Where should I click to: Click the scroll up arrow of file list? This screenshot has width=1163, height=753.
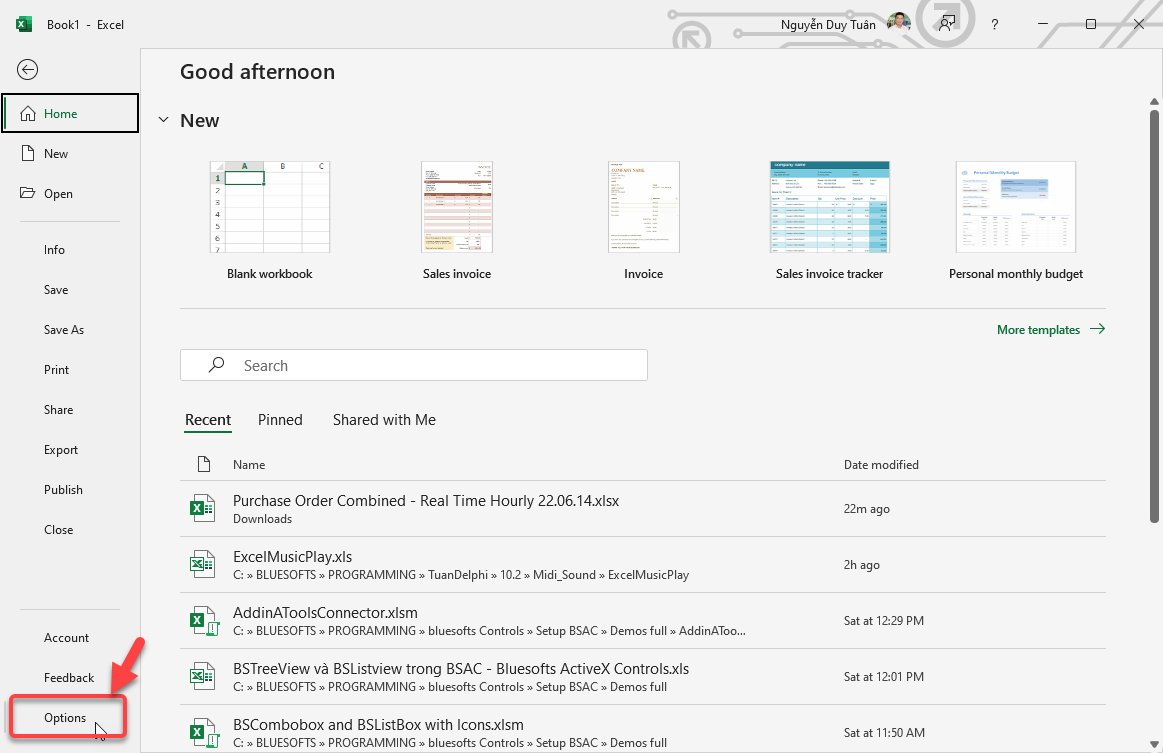pos(1154,102)
